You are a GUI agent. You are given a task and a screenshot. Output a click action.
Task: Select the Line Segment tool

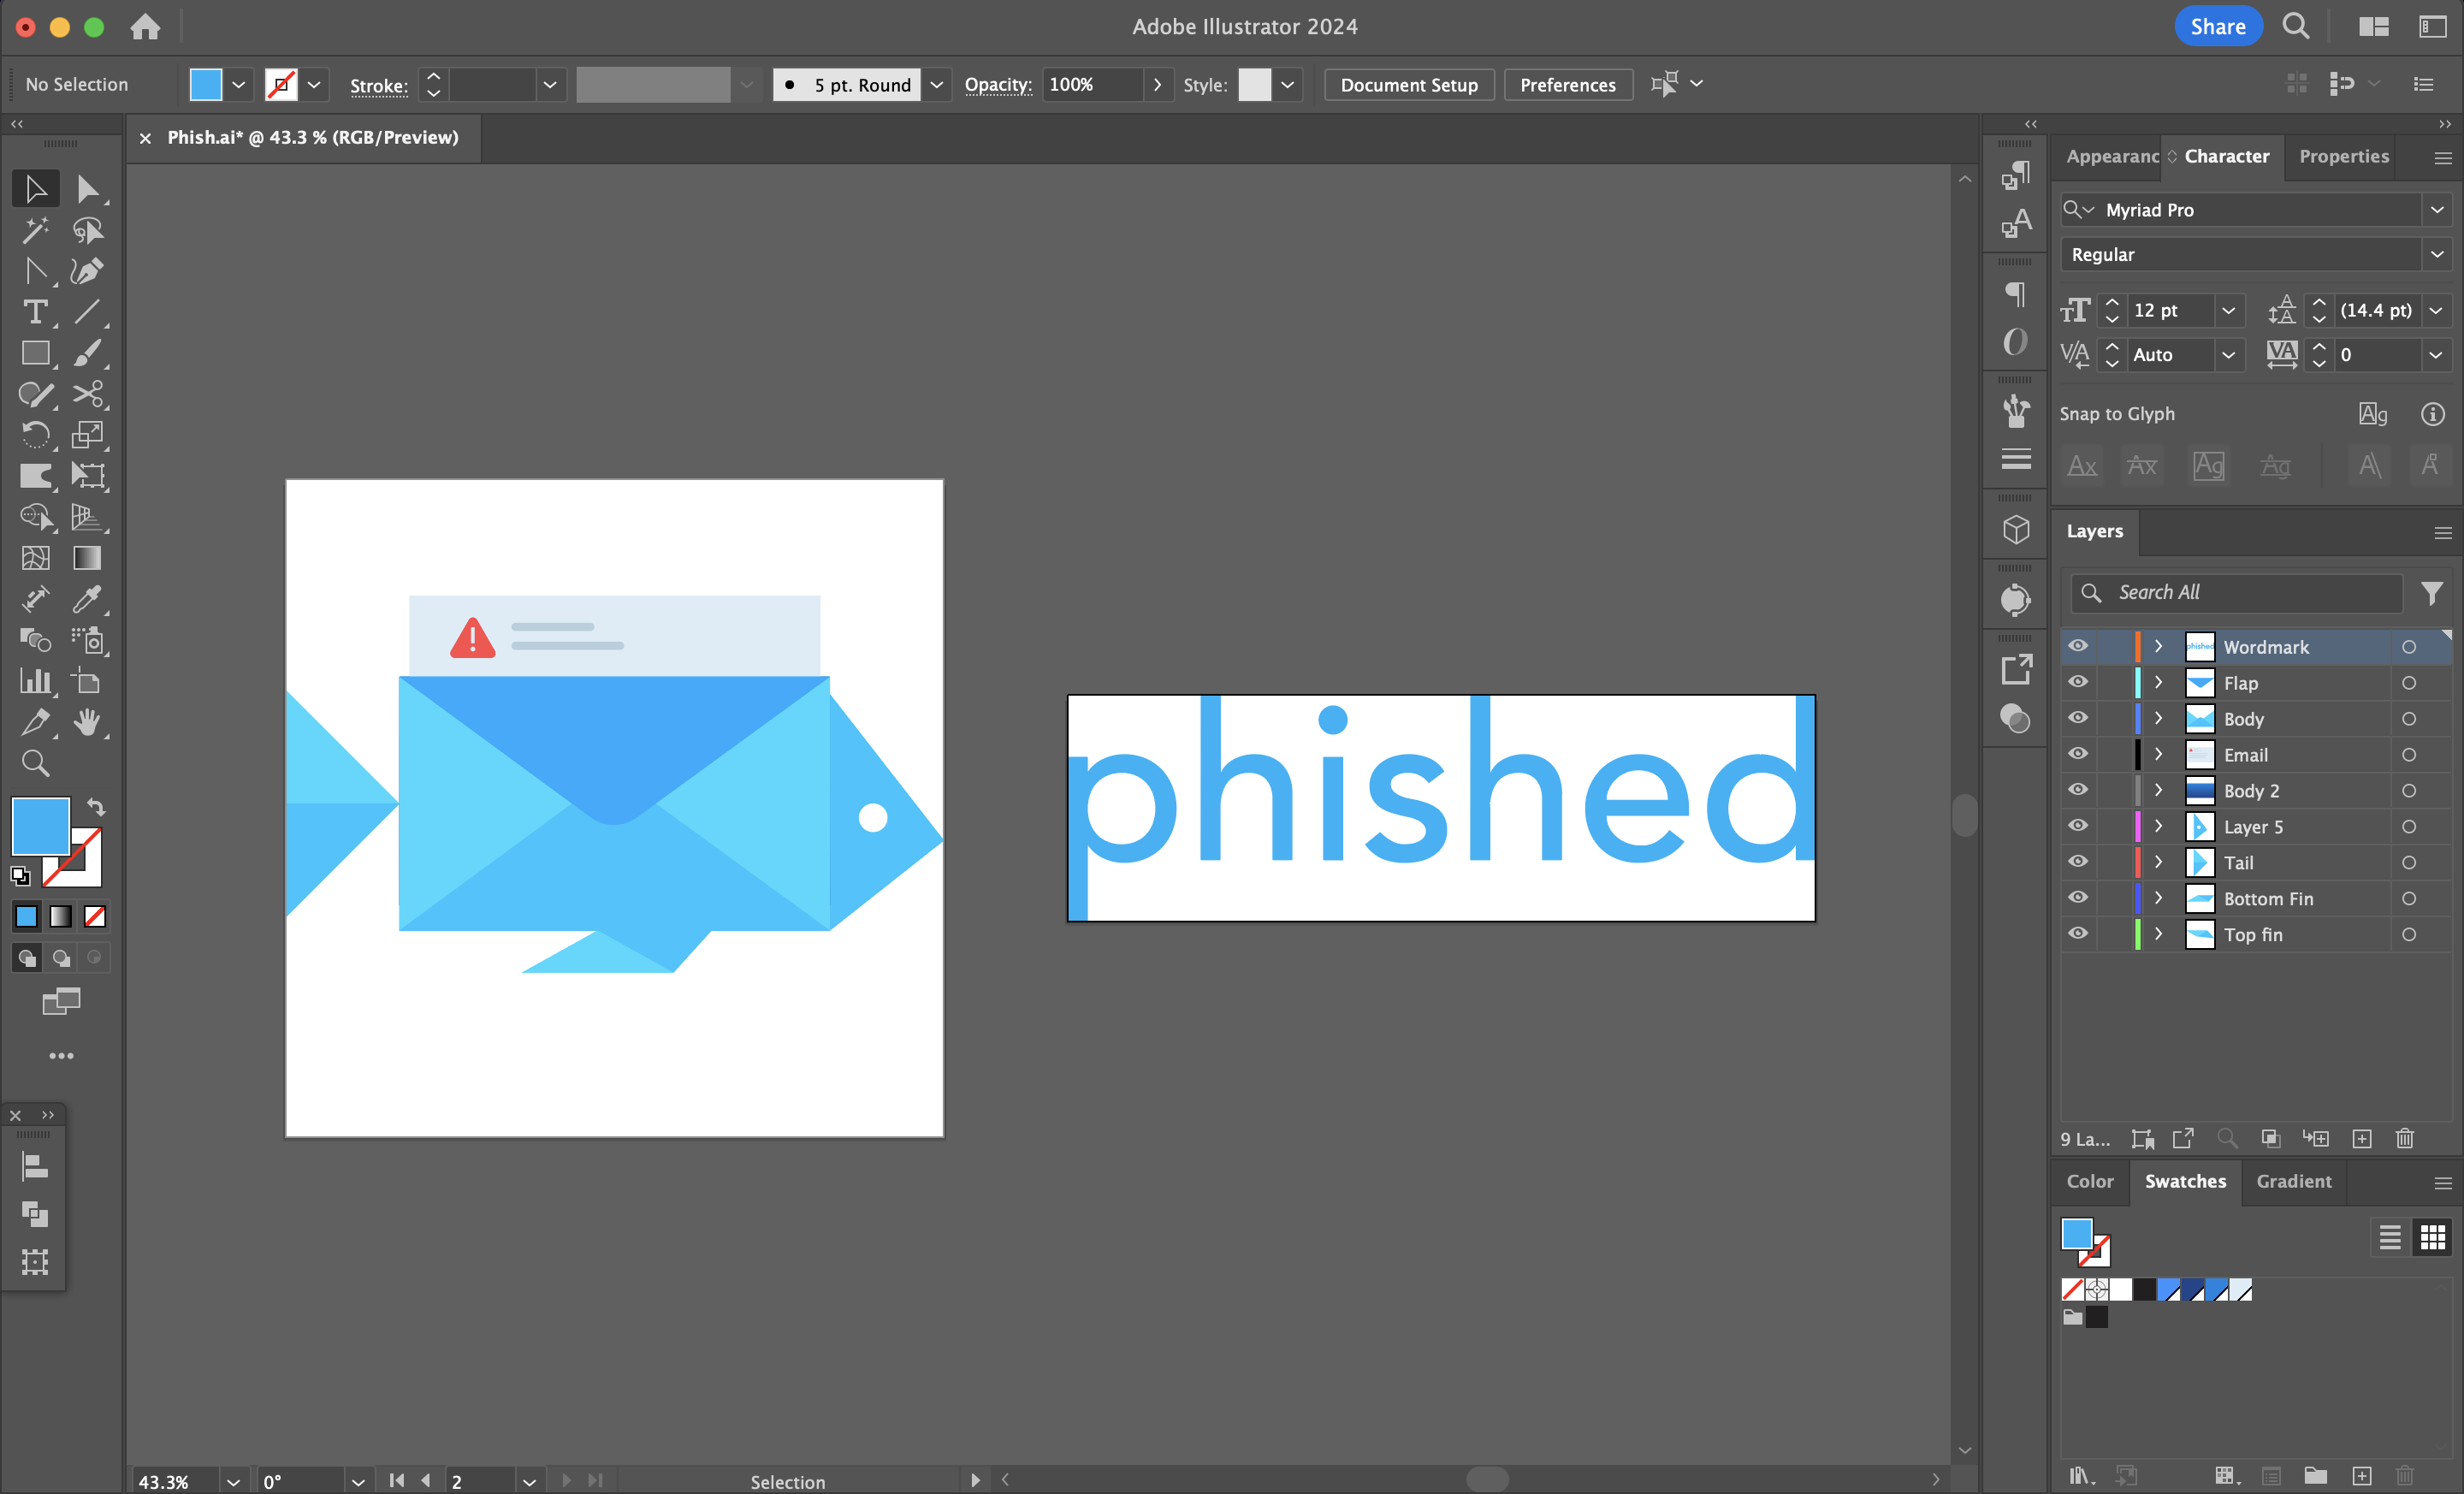[87, 312]
